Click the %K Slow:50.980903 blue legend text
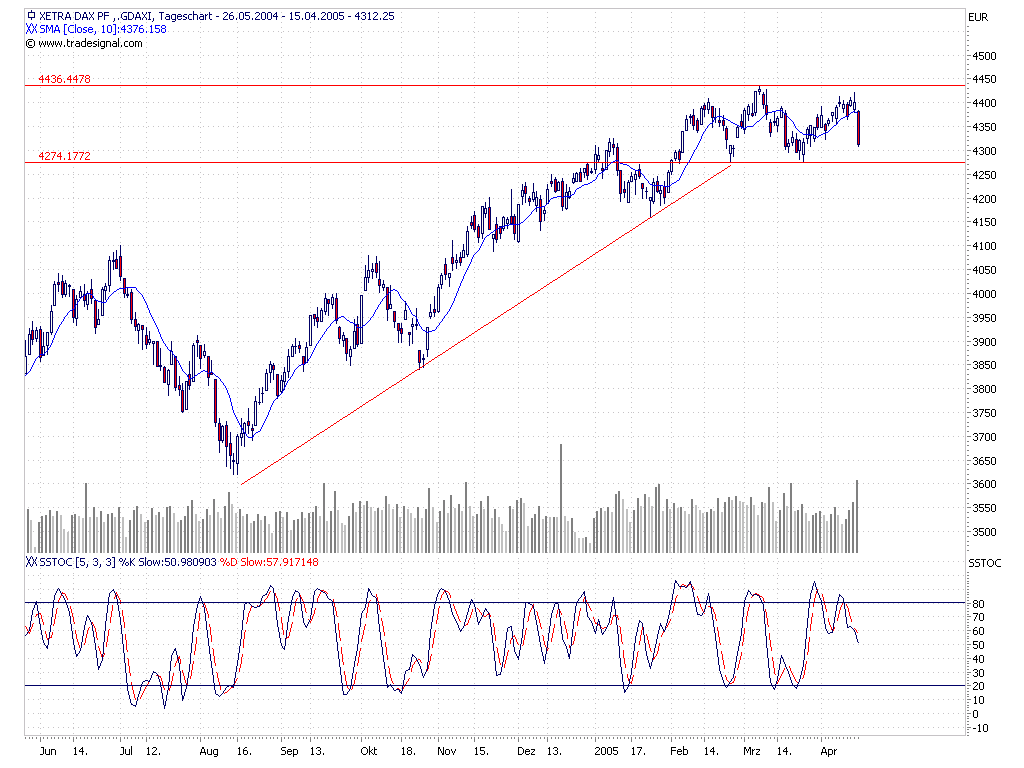Screen dimensions: 1024x768 point(167,562)
